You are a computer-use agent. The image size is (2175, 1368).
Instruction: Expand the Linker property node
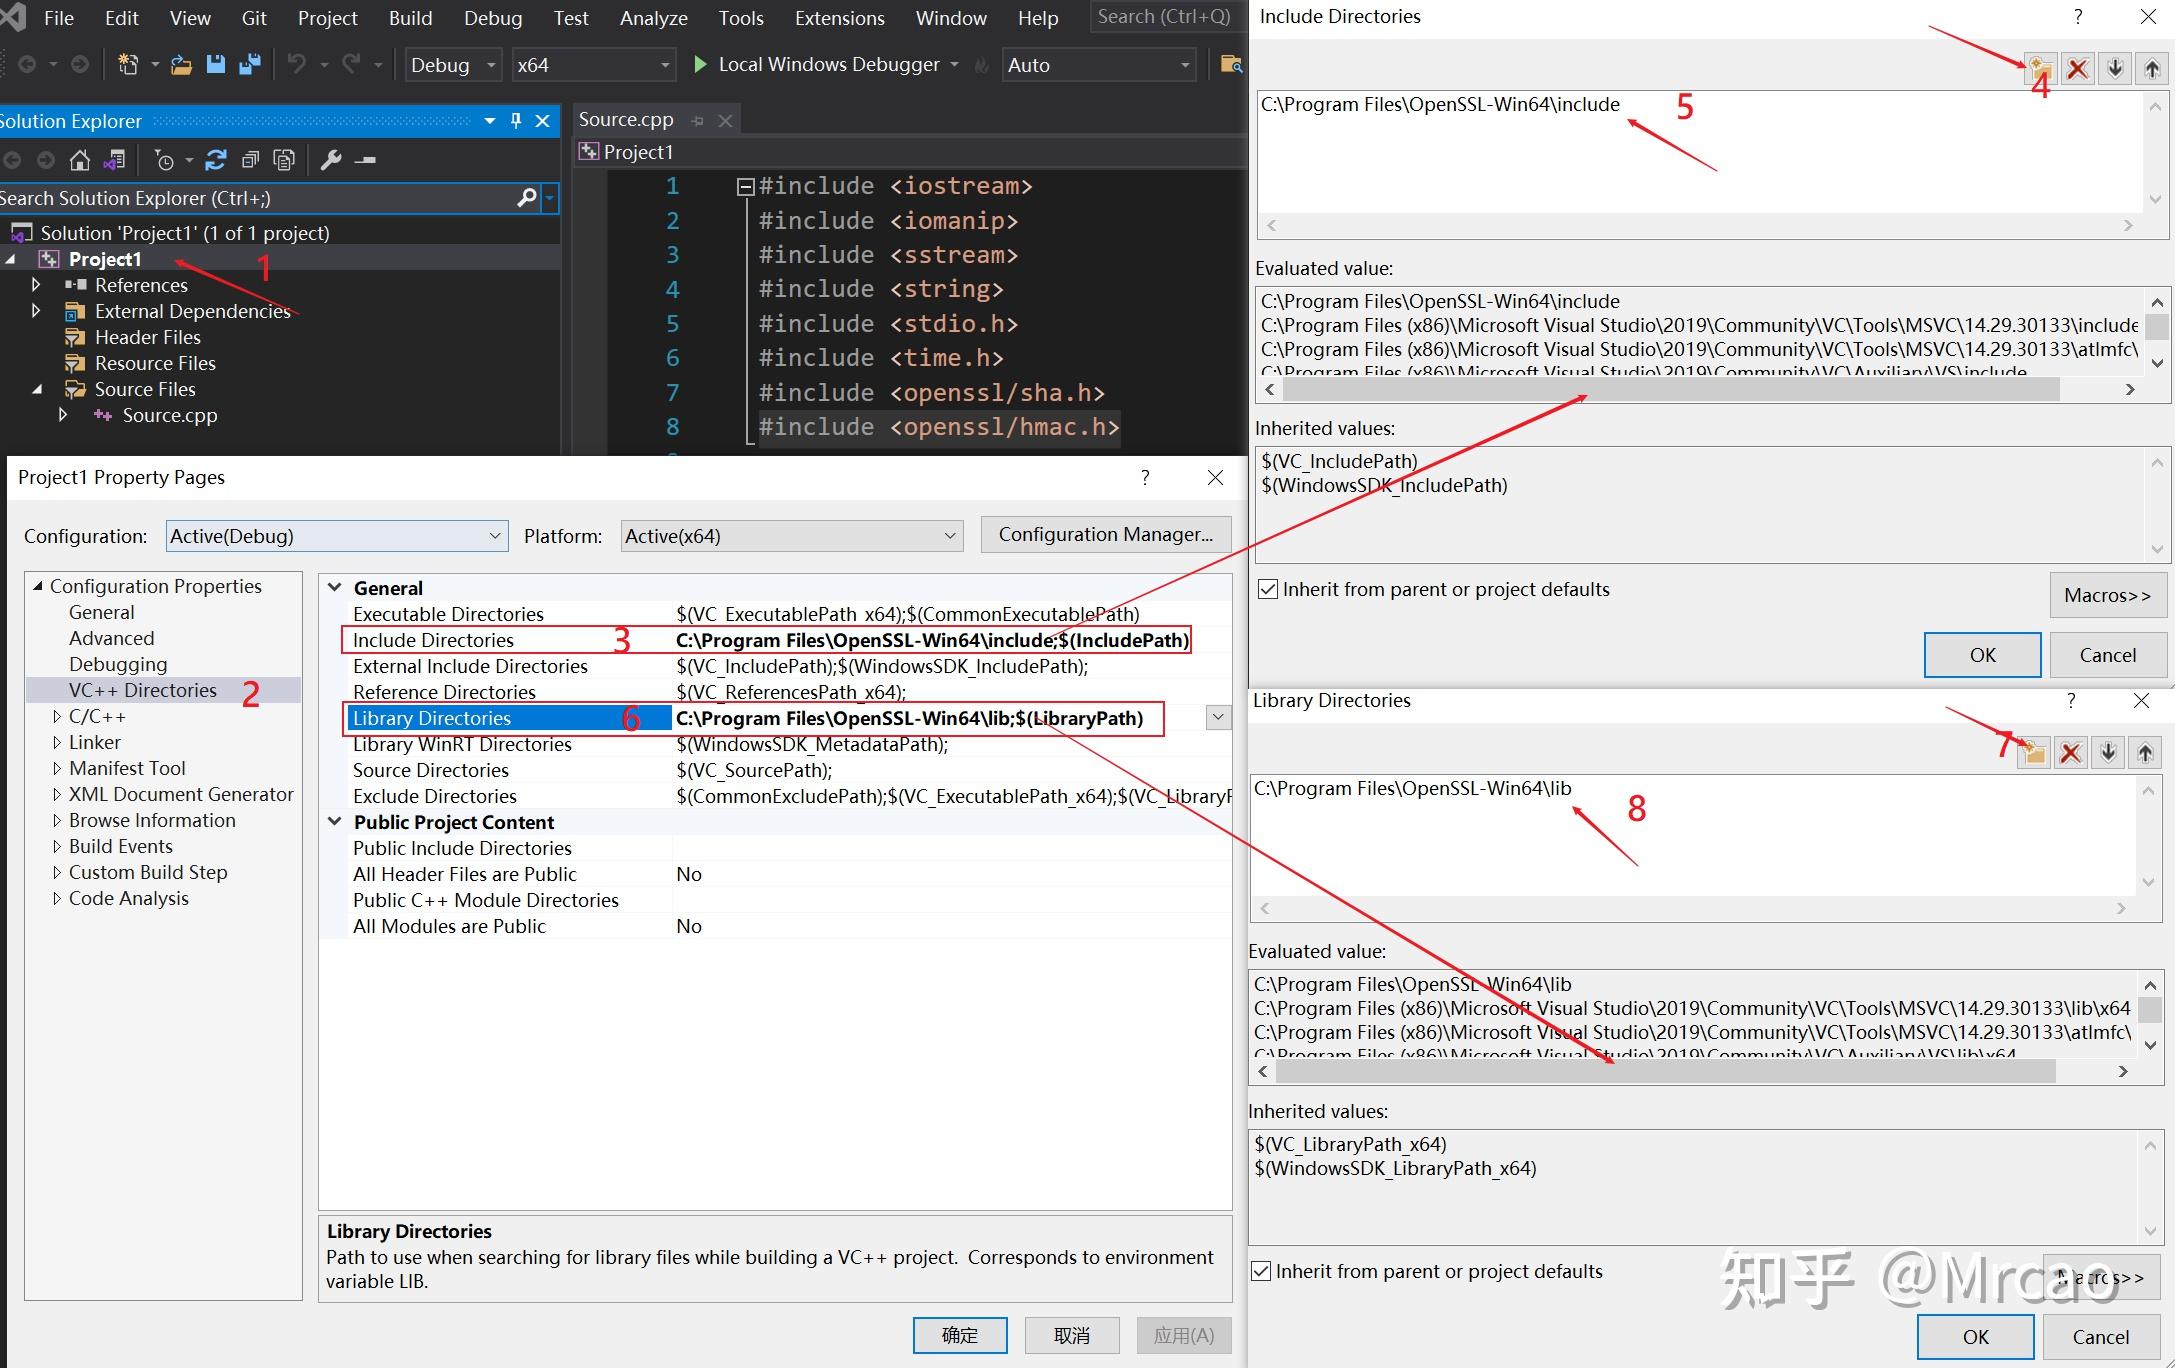pos(57,742)
